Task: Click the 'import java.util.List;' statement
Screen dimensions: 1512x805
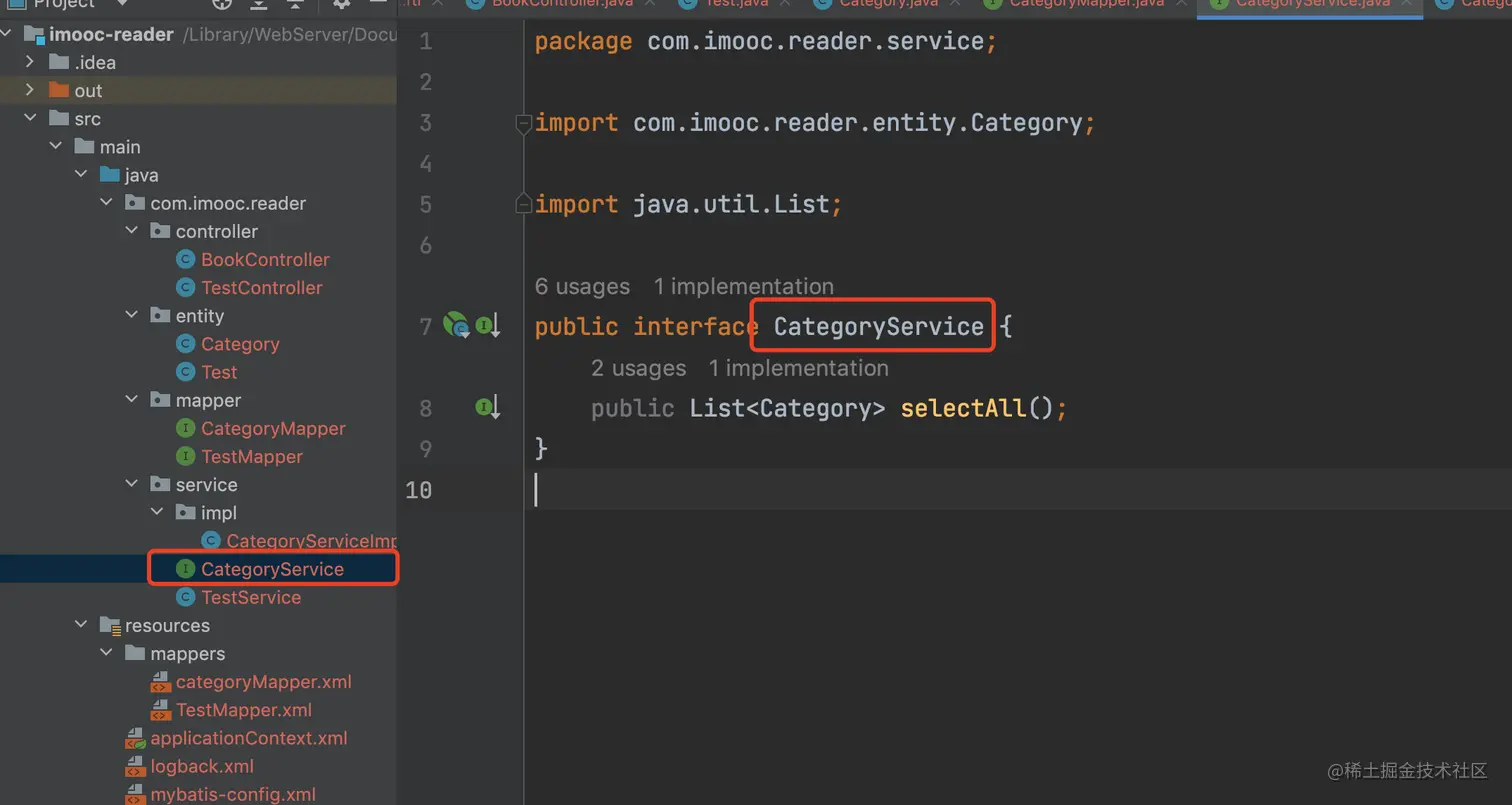Action: (x=689, y=205)
